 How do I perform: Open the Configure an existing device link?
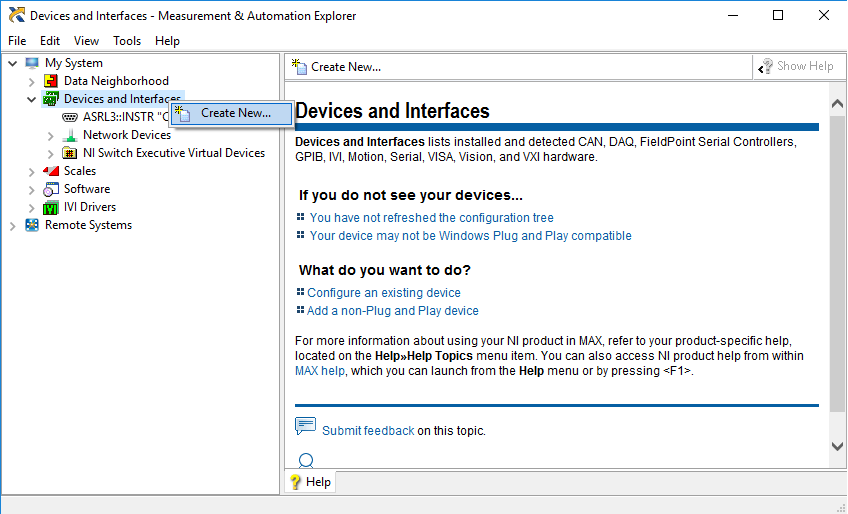click(384, 293)
